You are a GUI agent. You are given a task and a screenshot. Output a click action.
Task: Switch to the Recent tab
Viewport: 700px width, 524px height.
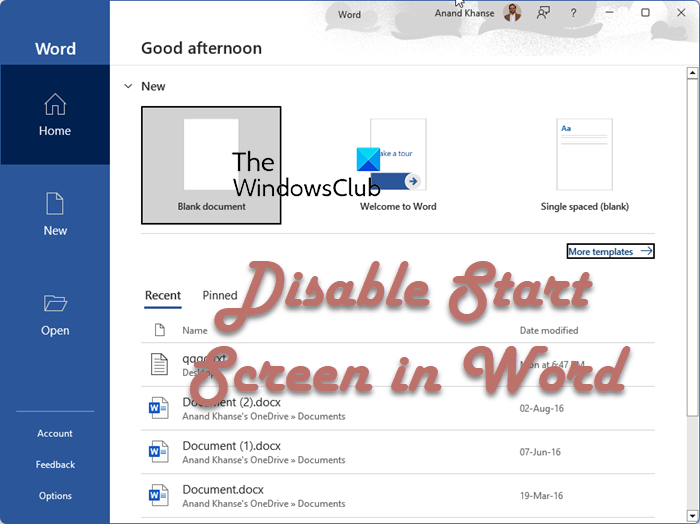163,295
